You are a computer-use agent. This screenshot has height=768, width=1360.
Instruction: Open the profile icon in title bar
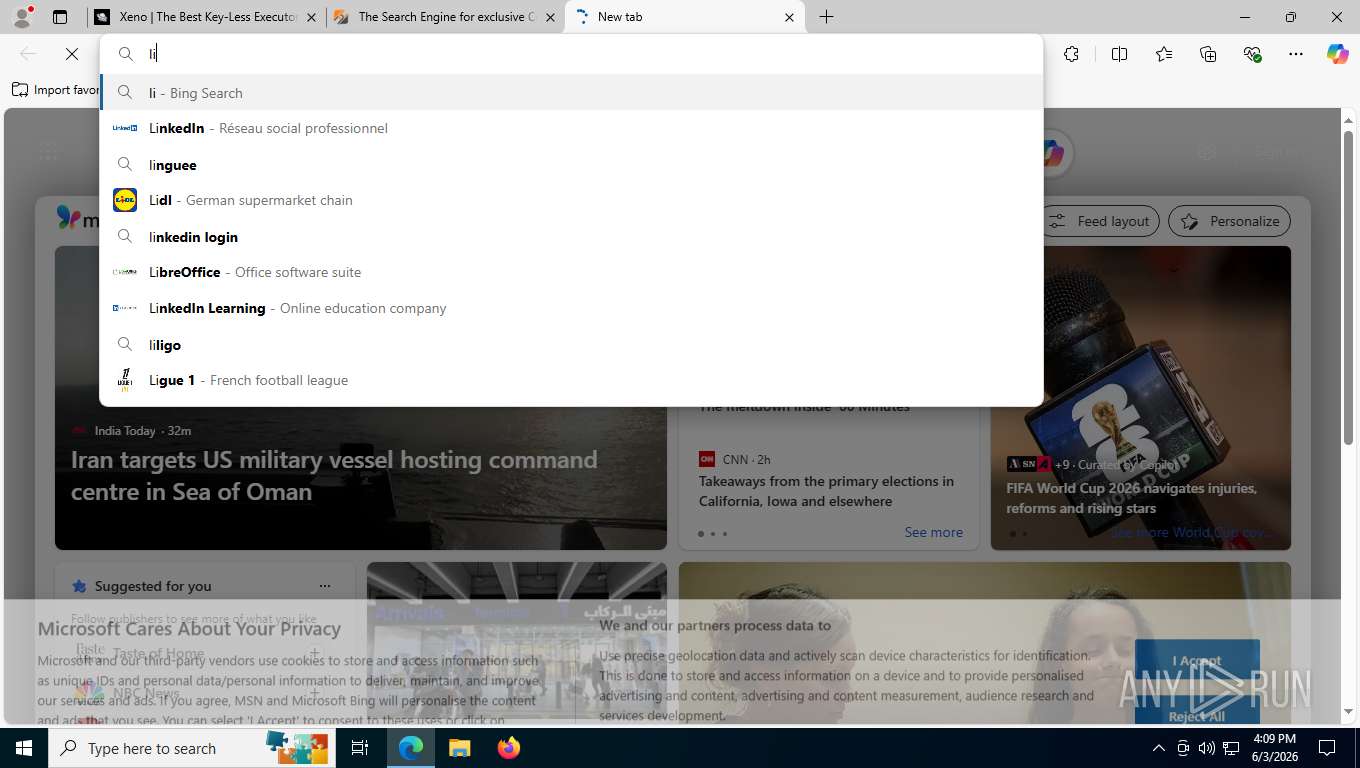pos(22,17)
